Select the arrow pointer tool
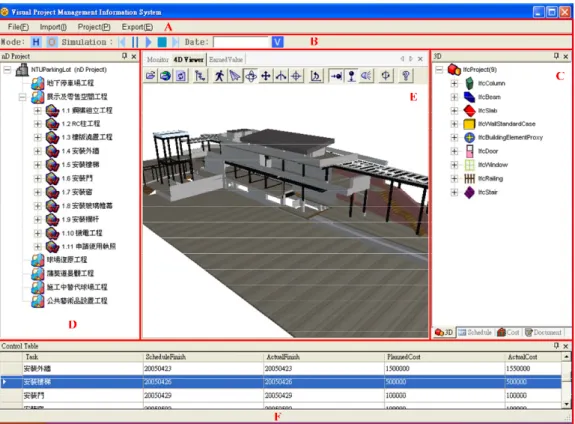The height and width of the screenshot is (424, 575). coord(235,76)
